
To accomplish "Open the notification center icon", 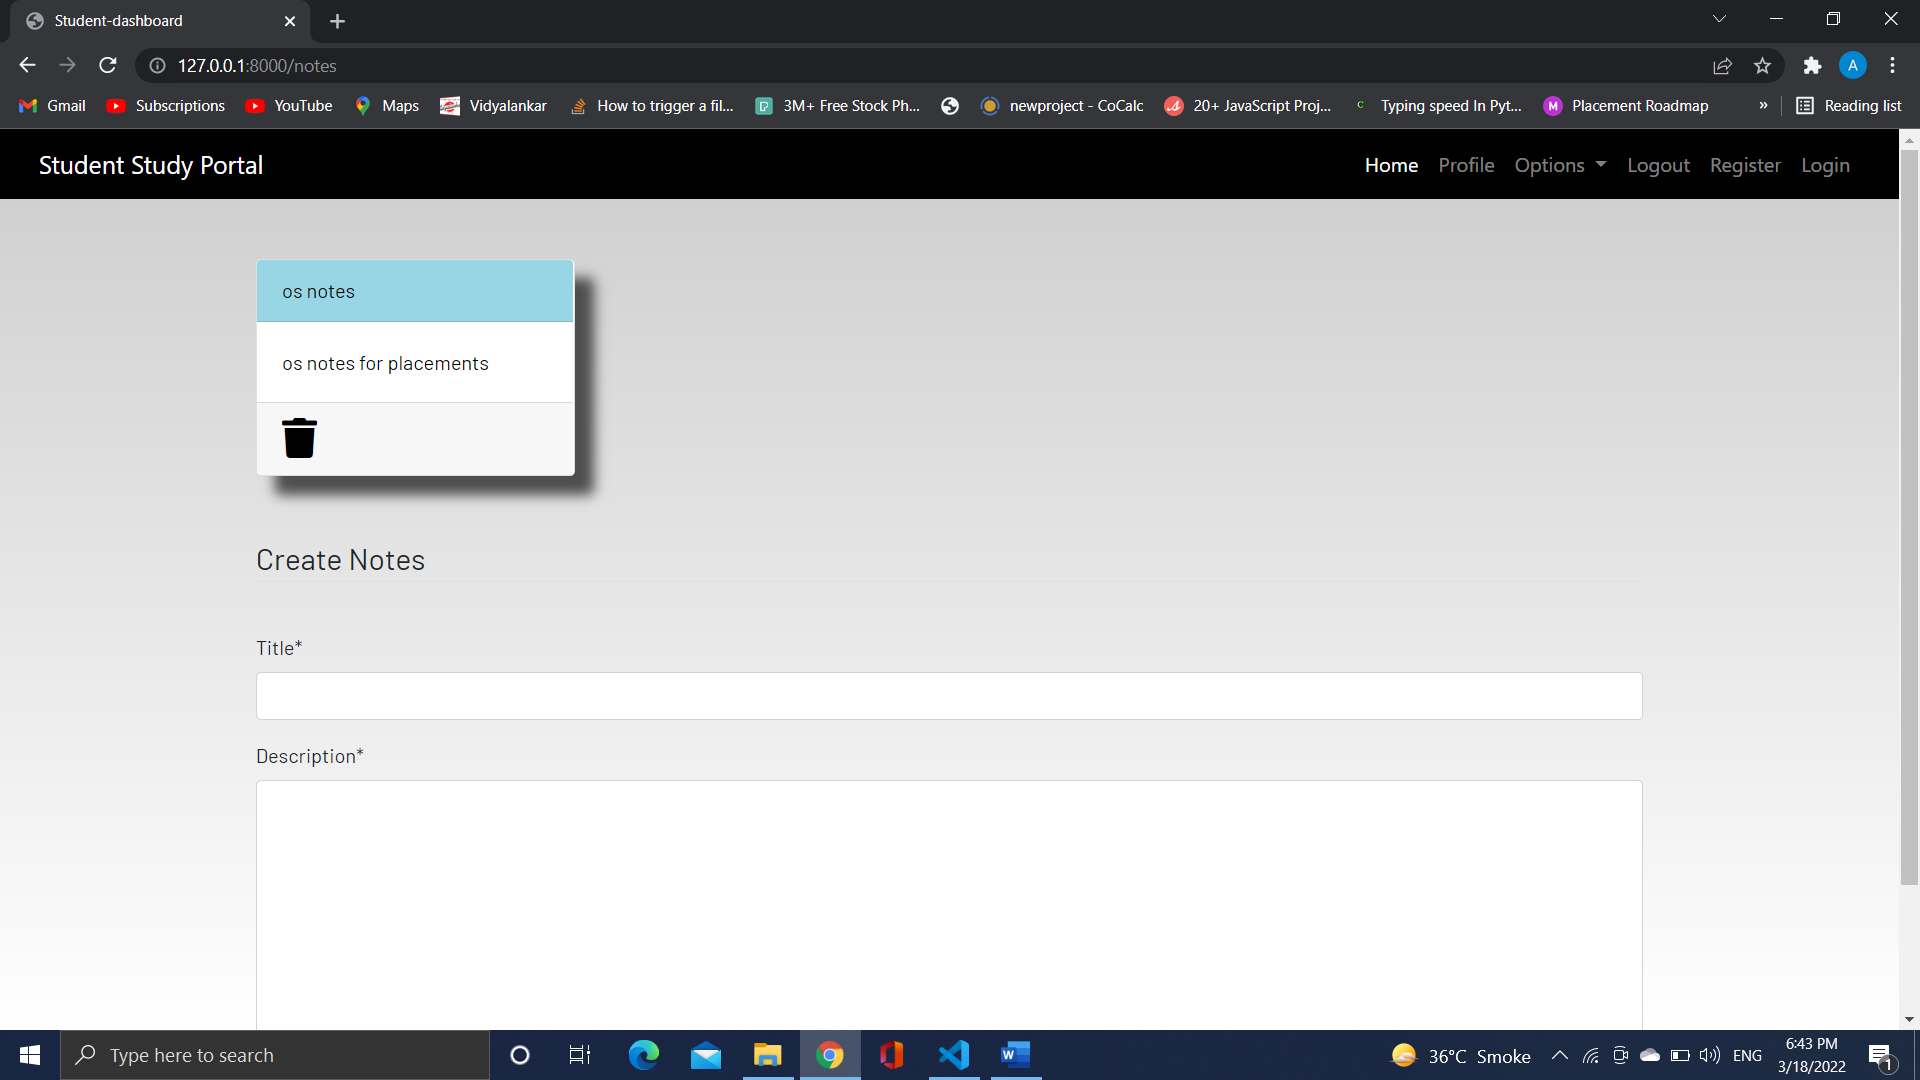I will (1880, 1056).
